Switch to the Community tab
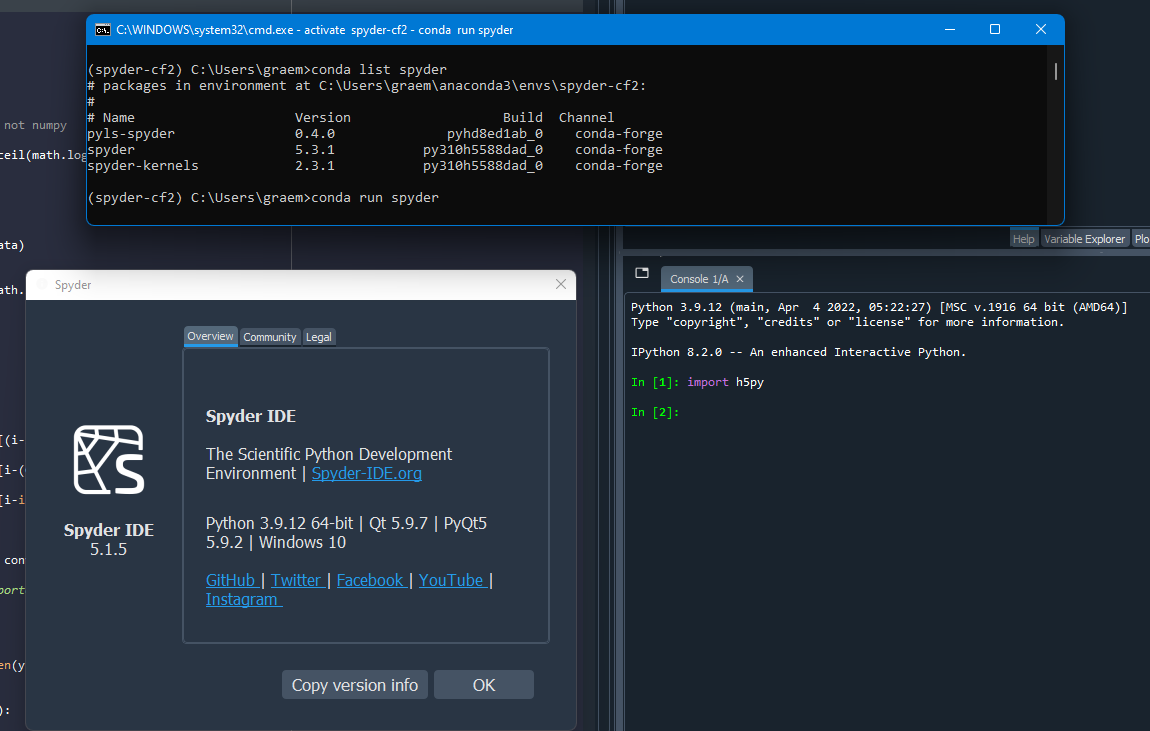The height and width of the screenshot is (731, 1150). pos(269,336)
